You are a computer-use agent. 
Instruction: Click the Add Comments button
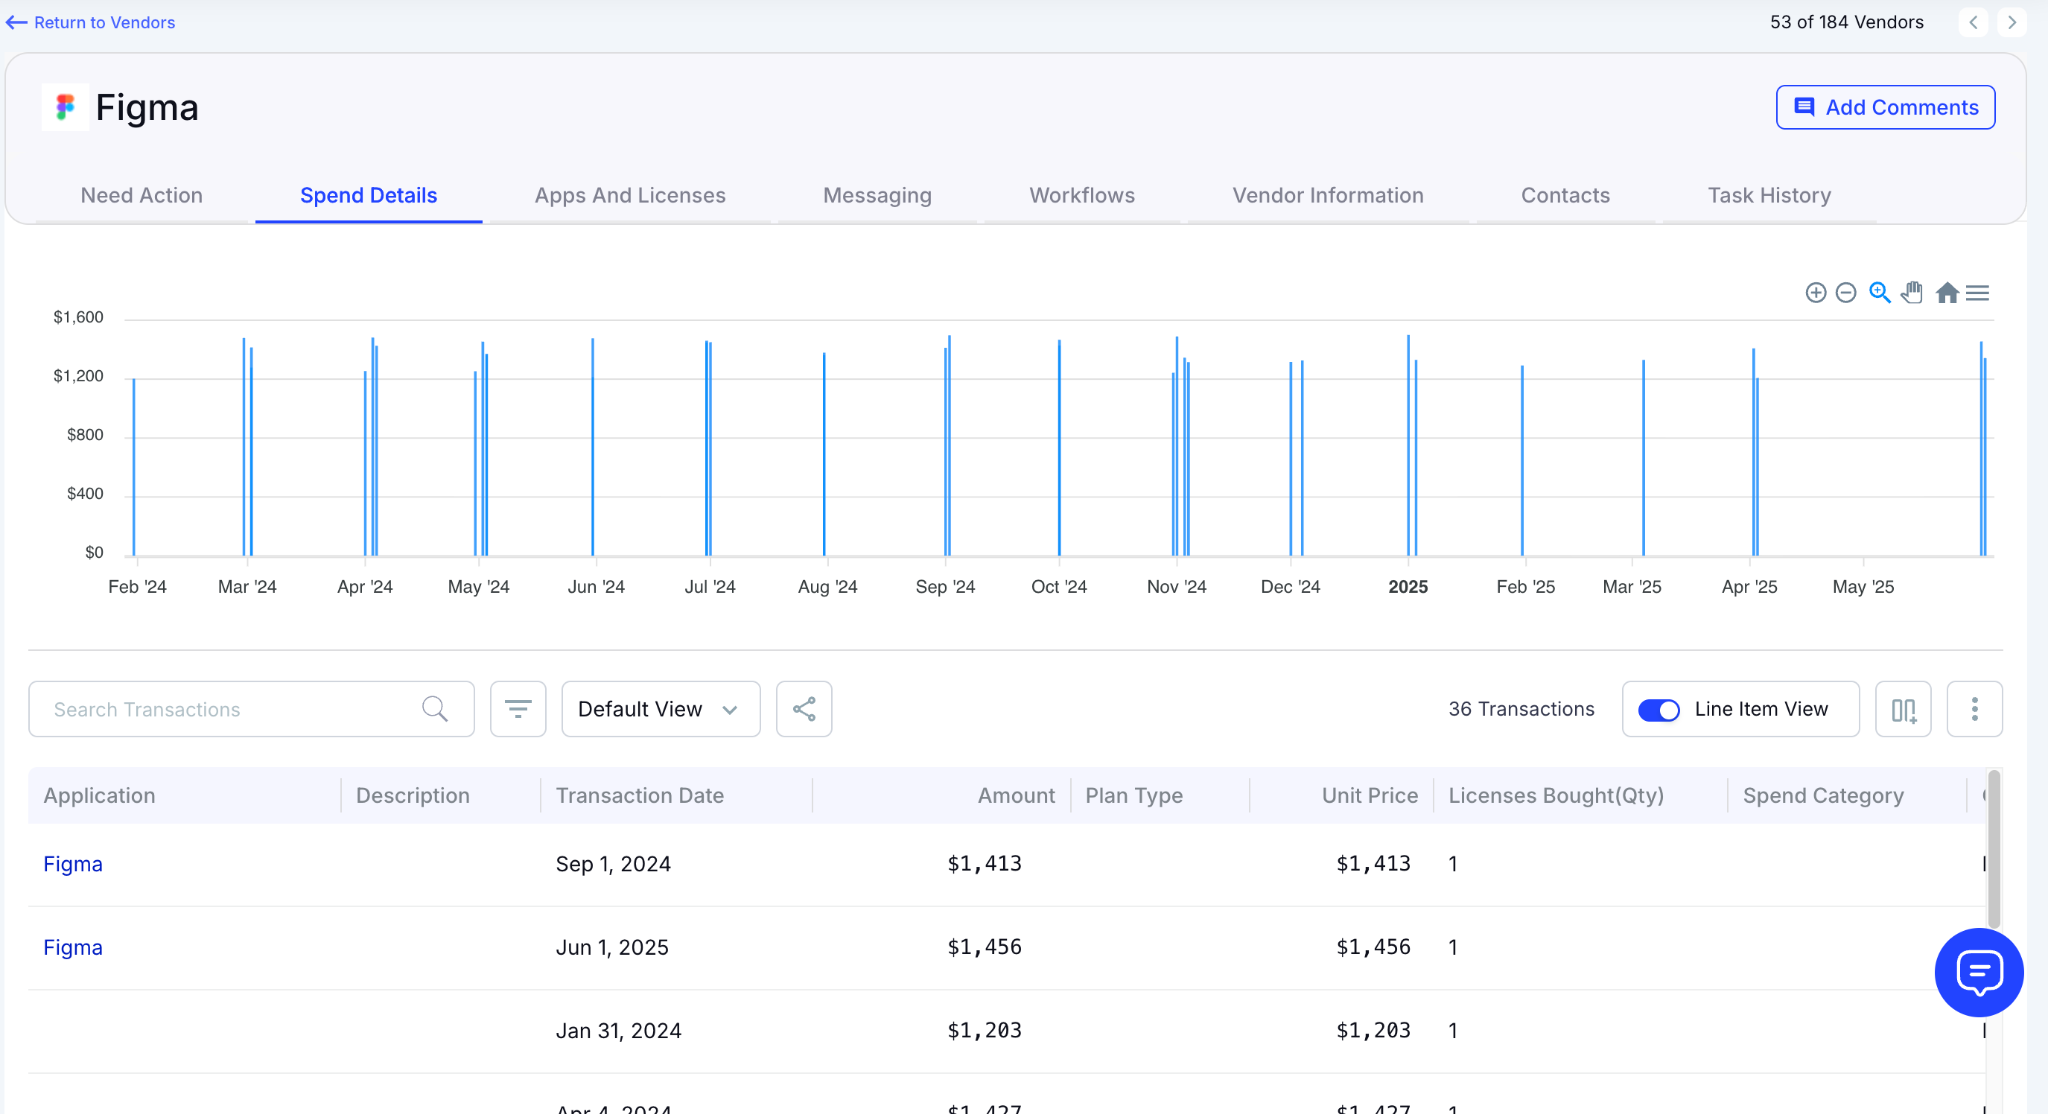click(1885, 107)
